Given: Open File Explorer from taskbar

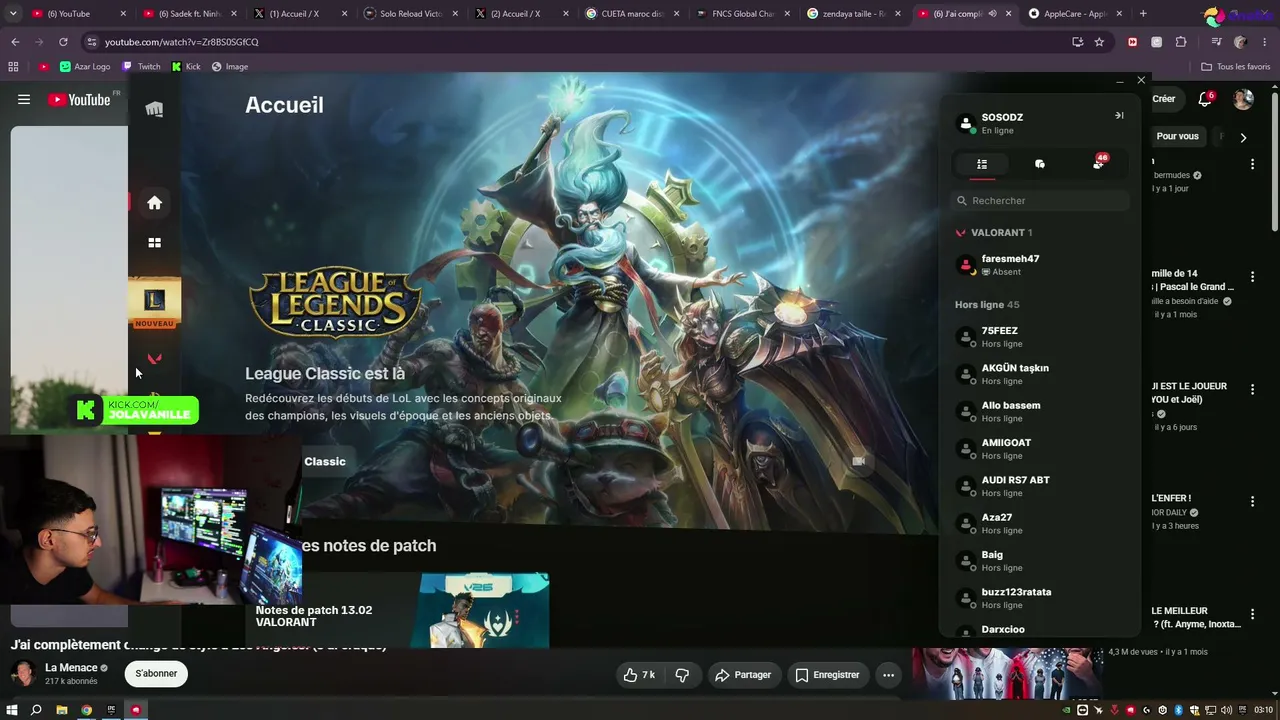Looking at the screenshot, I should coord(61,710).
